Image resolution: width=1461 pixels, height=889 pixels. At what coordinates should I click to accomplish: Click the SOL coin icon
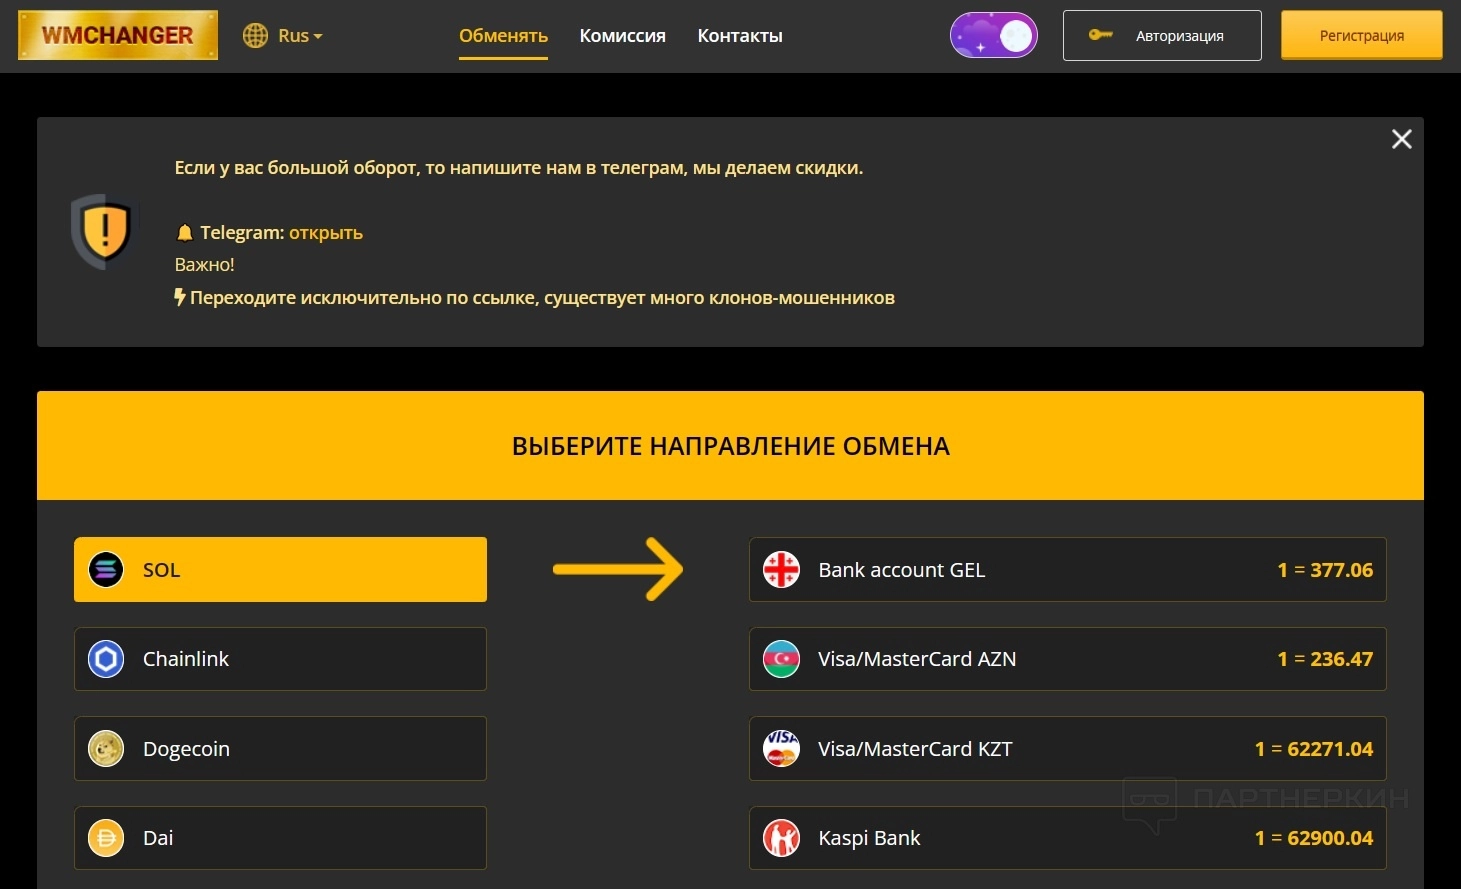[x=106, y=569]
